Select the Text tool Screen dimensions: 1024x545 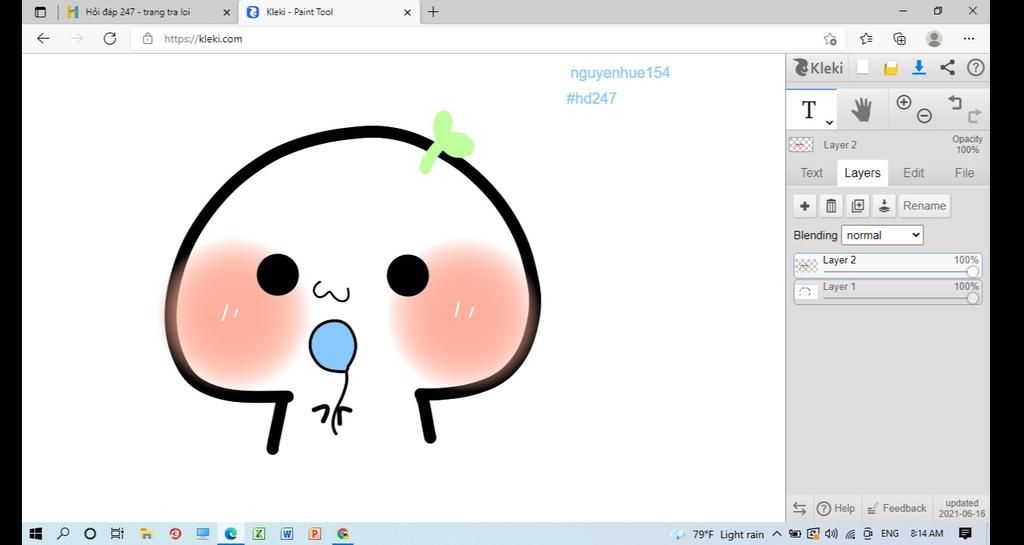[811, 110]
